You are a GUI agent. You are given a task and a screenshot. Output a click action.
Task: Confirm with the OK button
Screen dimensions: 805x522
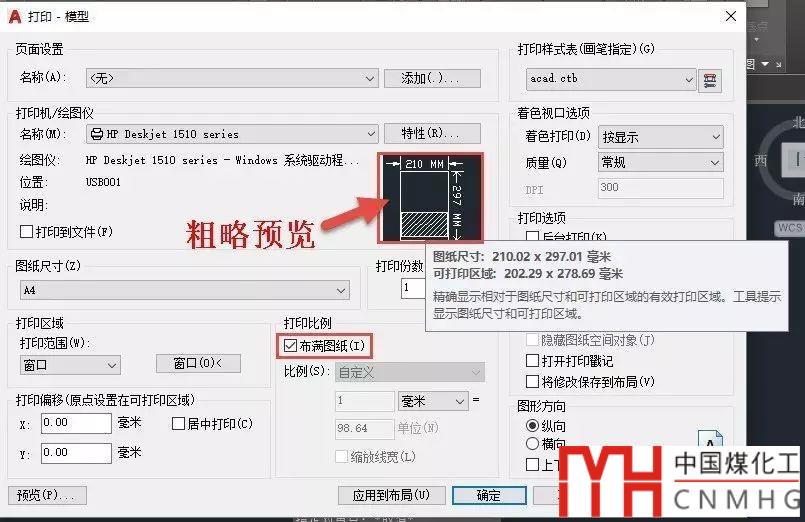pyautogui.click(x=489, y=495)
